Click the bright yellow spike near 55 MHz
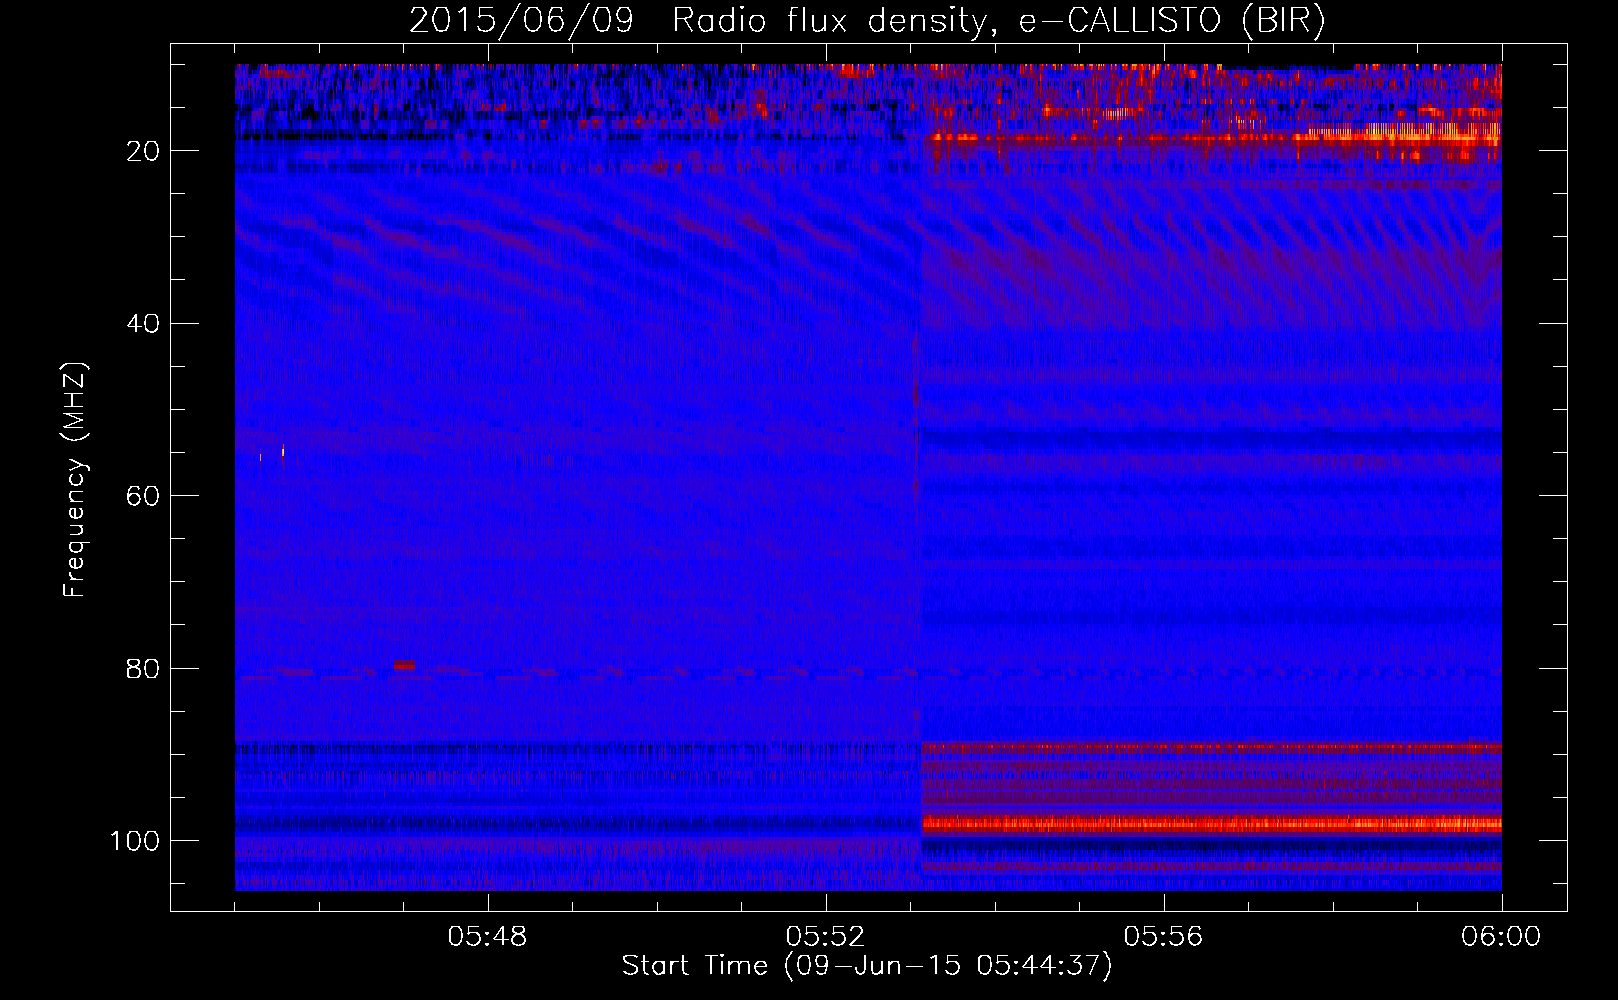1618x1000 pixels. pos(283,452)
